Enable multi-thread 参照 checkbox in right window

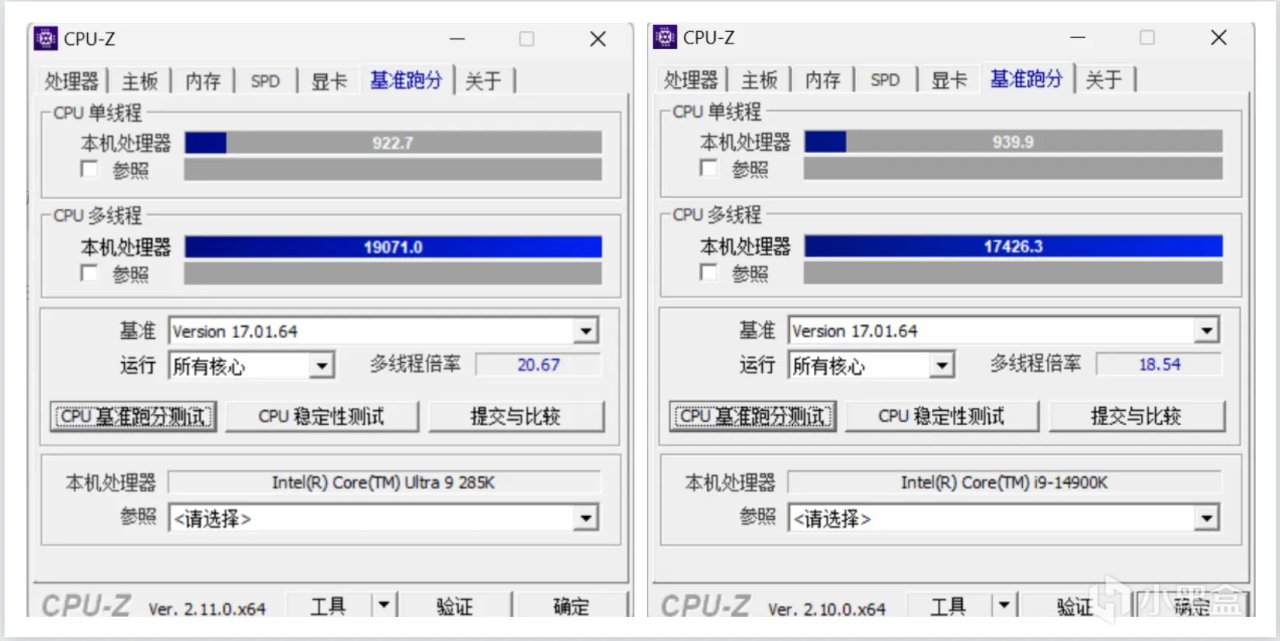click(709, 272)
